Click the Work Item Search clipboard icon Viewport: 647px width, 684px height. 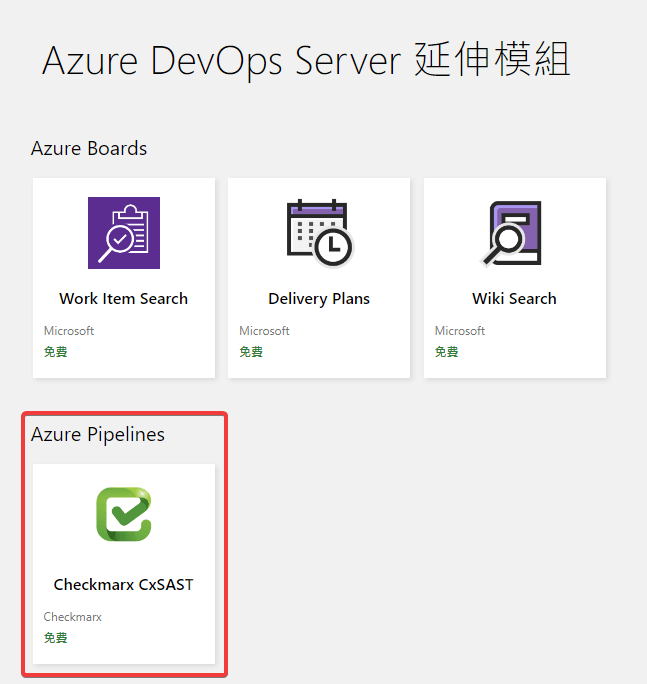pos(123,232)
